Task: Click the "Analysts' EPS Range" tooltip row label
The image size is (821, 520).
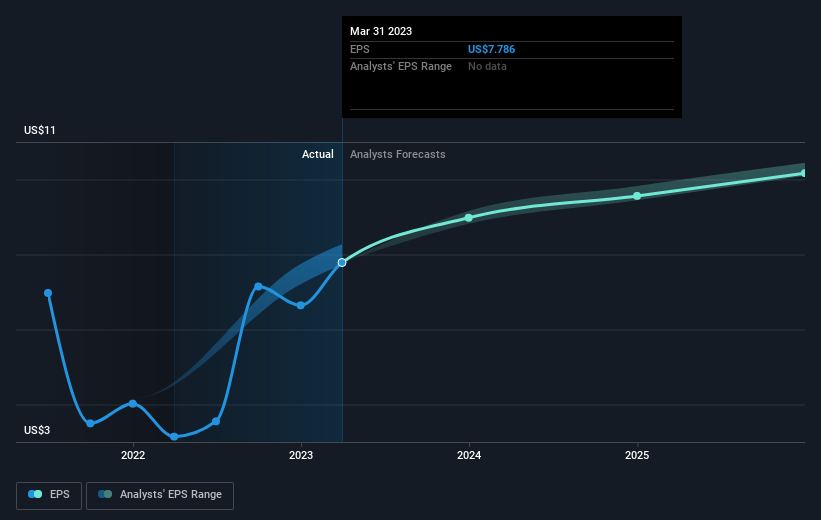Action: (401, 67)
